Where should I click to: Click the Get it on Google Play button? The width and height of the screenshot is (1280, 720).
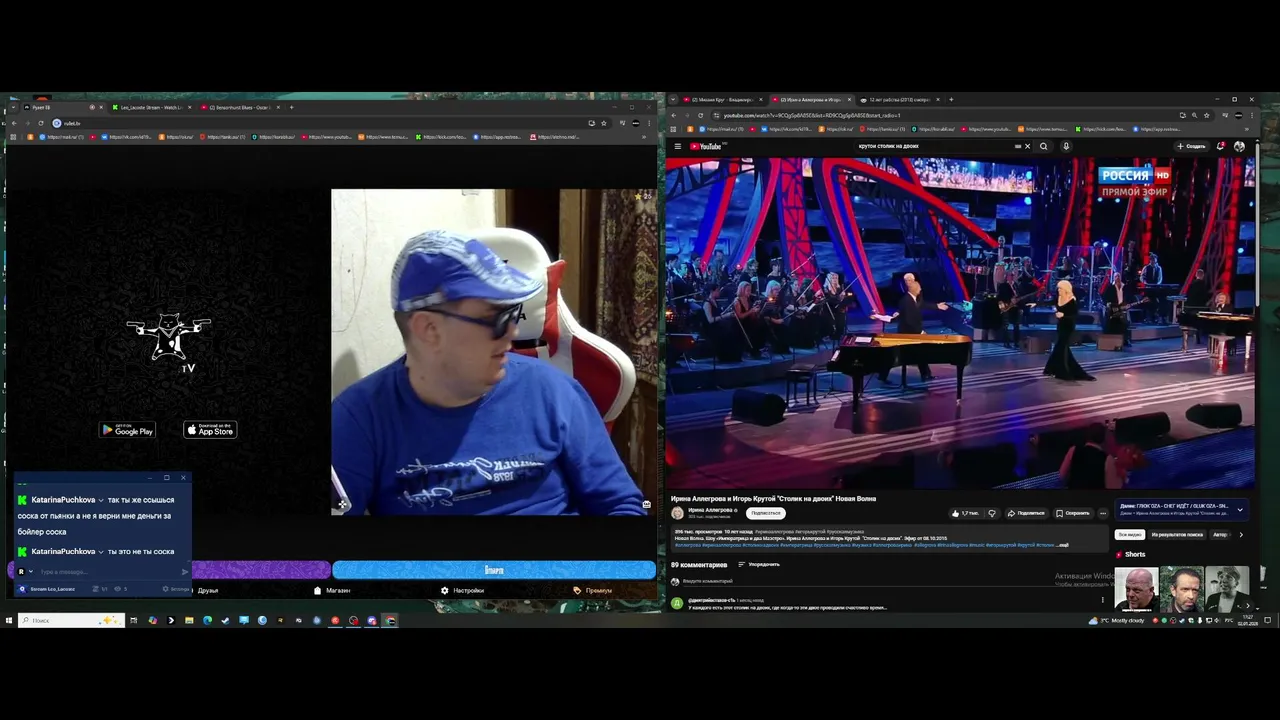pos(127,430)
